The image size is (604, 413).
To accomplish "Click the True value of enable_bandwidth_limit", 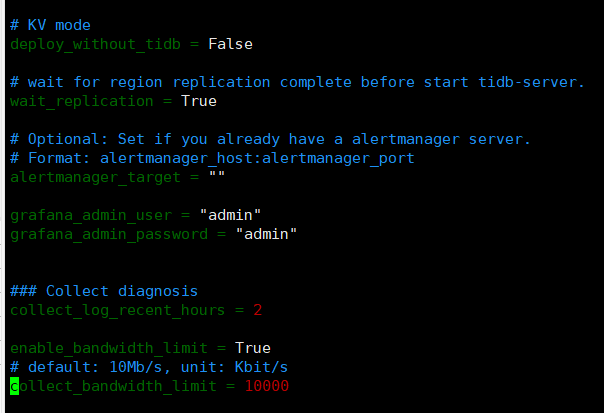I will [x=252, y=348].
